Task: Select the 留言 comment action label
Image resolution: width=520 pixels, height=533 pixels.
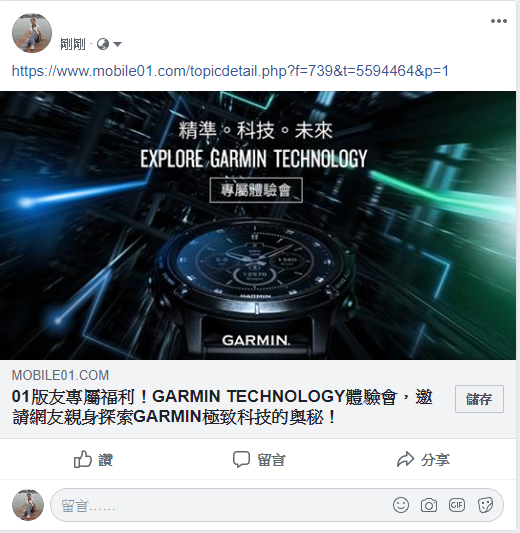Action: (271, 460)
